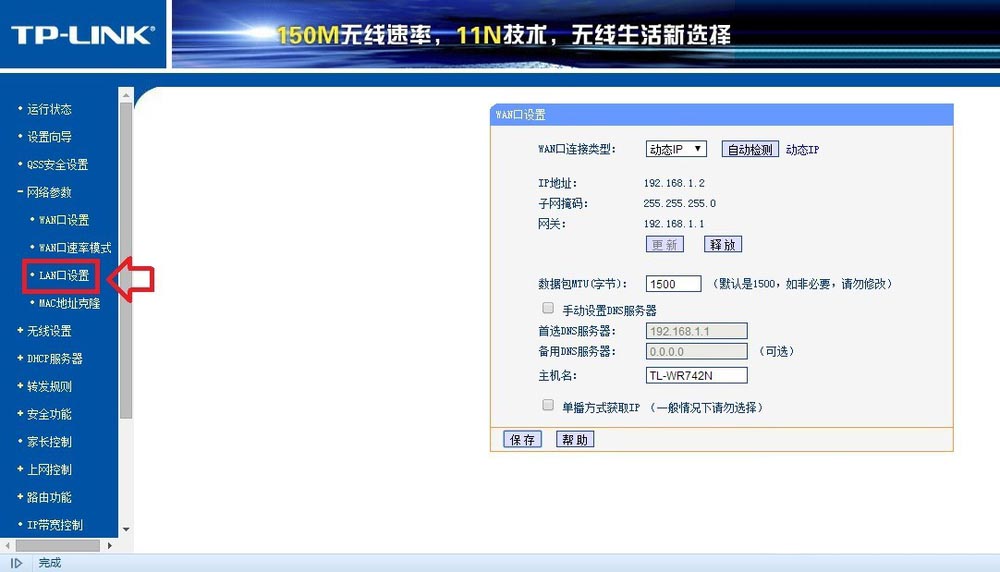
Task: Click the subnet mask 255.255.255.0
Action: pyautogui.click(x=679, y=203)
